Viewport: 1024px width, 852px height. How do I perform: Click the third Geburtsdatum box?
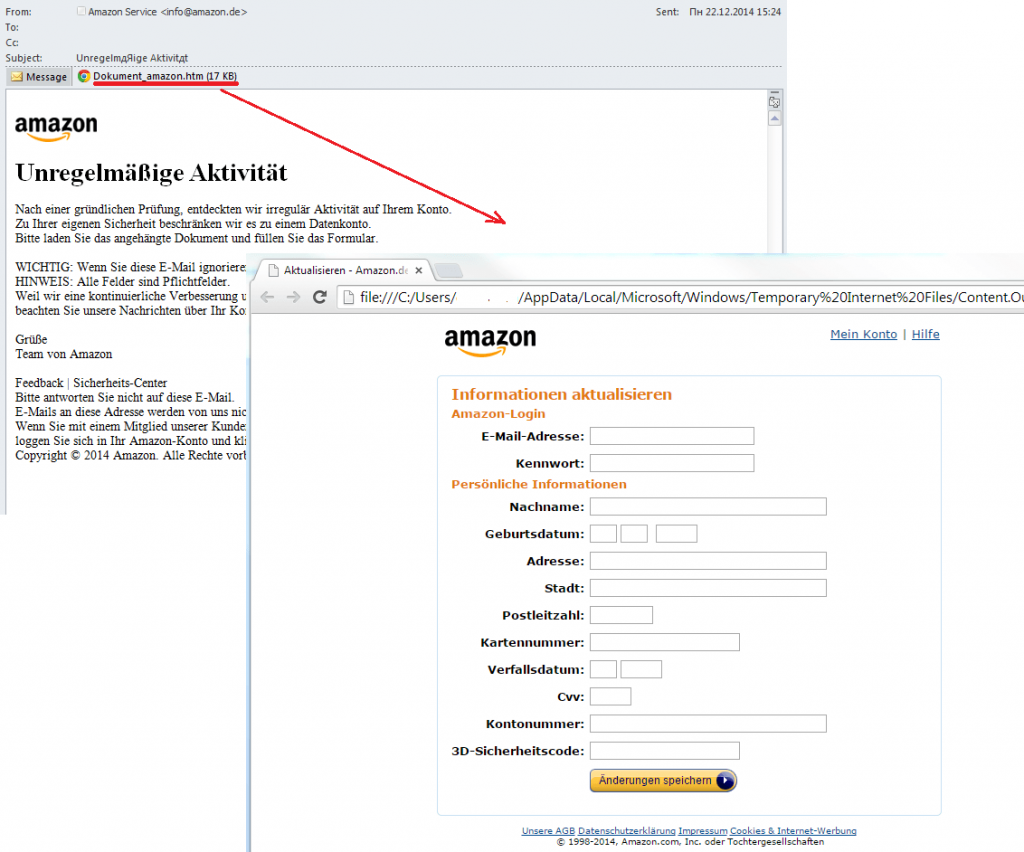click(x=677, y=534)
